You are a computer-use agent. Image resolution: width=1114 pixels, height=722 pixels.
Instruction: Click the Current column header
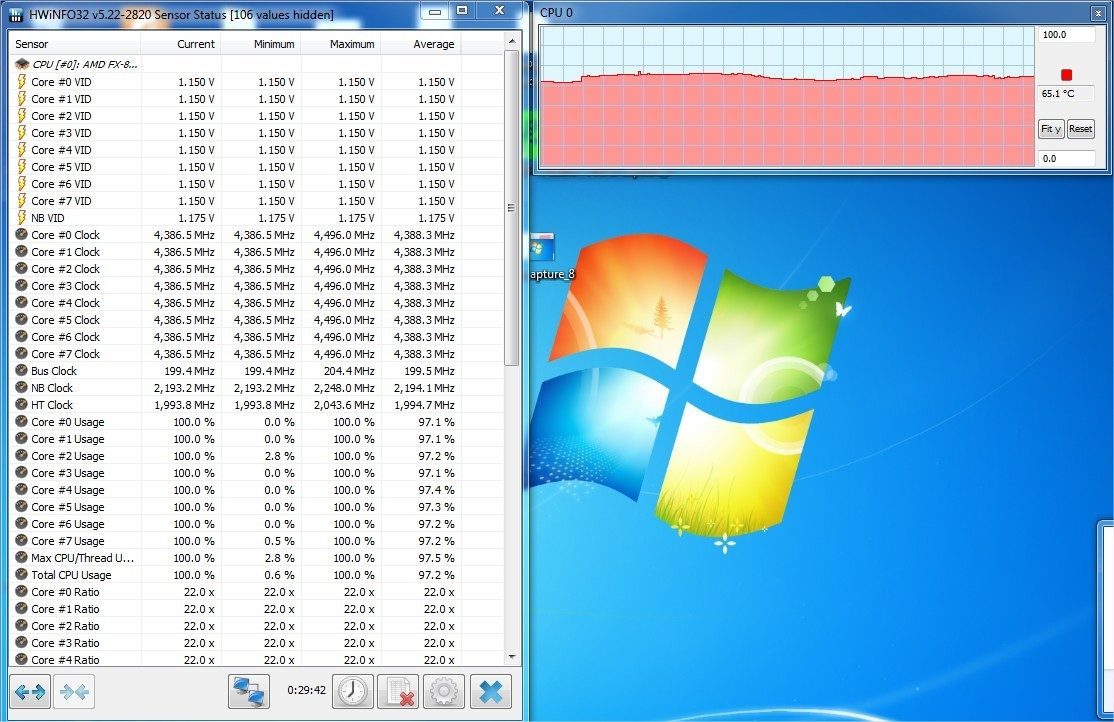(x=181, y=44)
